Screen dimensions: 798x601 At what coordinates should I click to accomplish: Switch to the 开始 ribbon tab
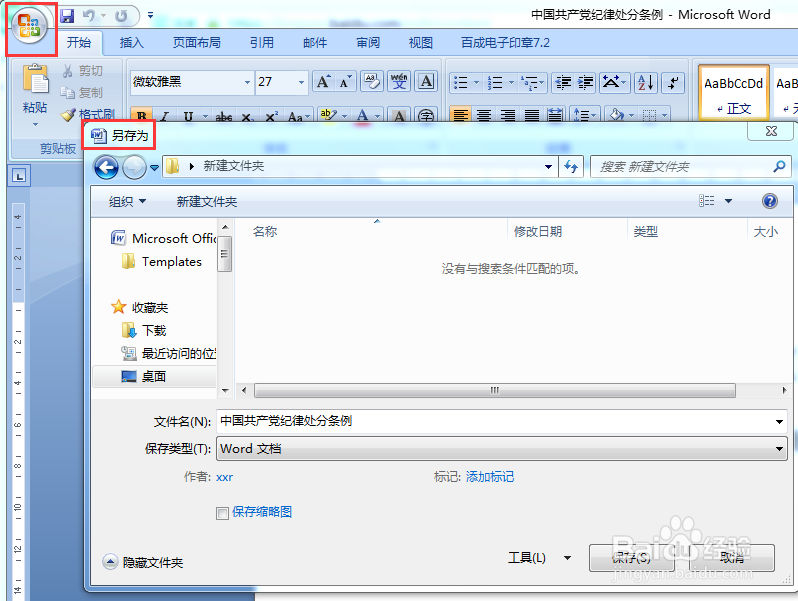(79, 43)
